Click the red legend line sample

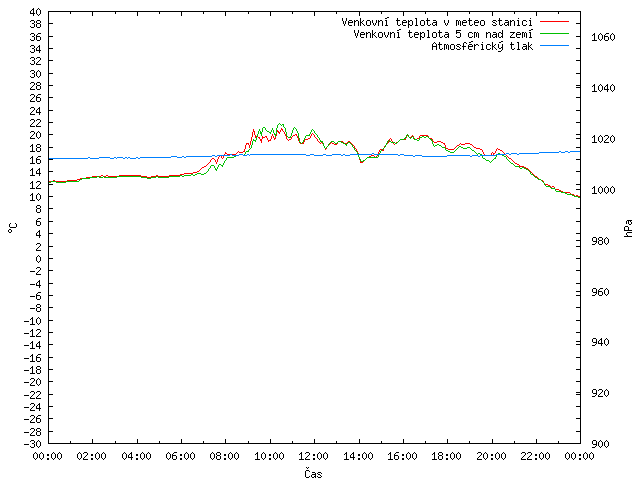pyautogui.click(x=554, y=21)
